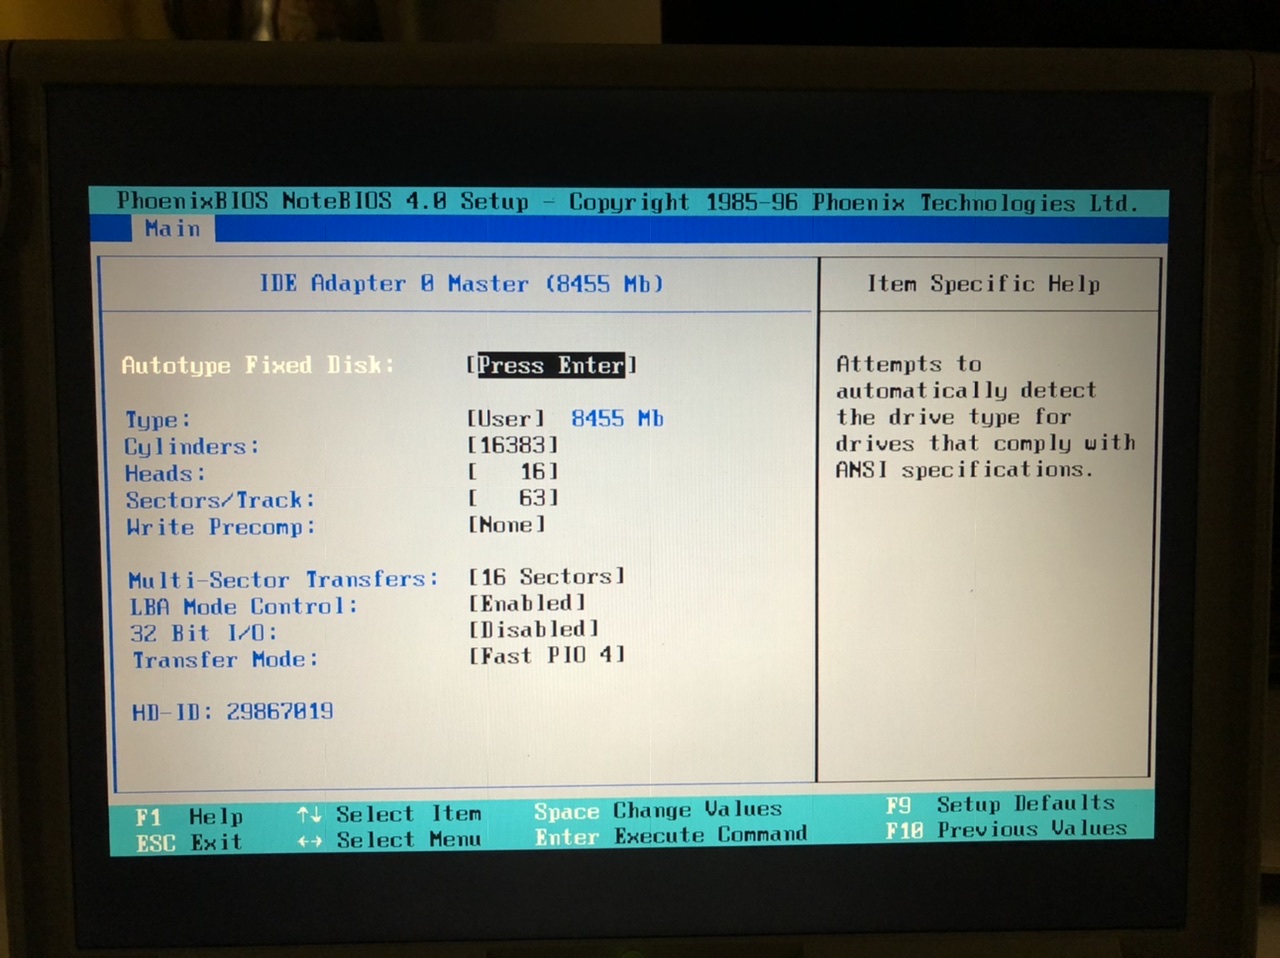
Task: Click the 8455 Mb size beside Type
Action: click(x=617, y=418)
